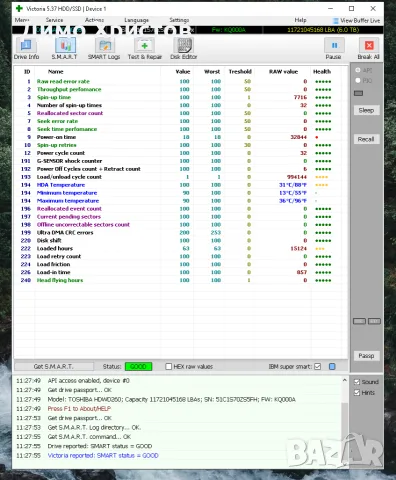This screenshot has width=396, height=480.
Task: Select the Disk shift row
Action: click(x=180, y=241)
